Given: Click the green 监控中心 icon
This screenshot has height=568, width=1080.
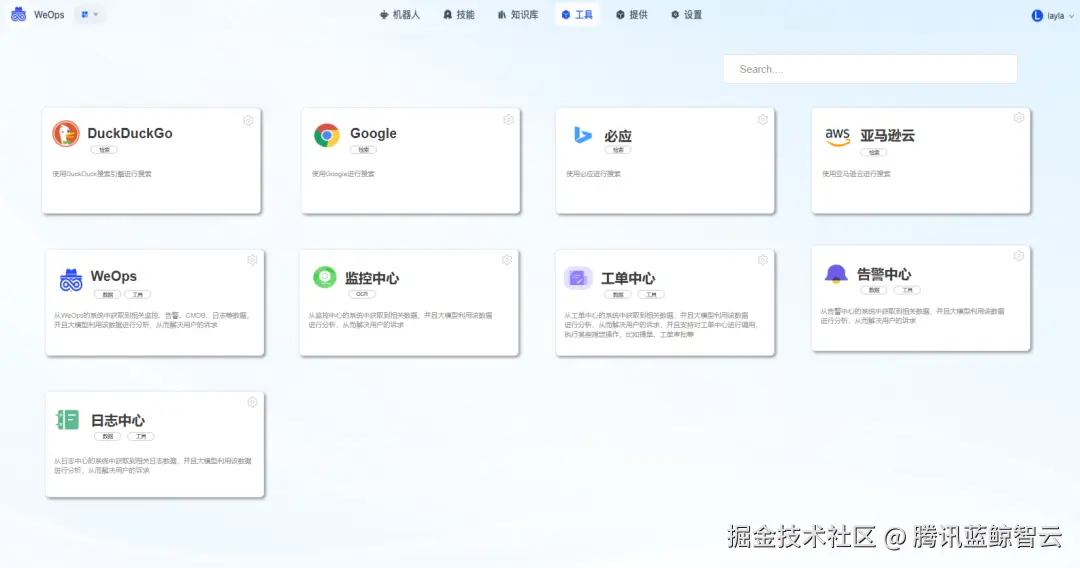Looking at the screenshot, I should pos(324,277).
